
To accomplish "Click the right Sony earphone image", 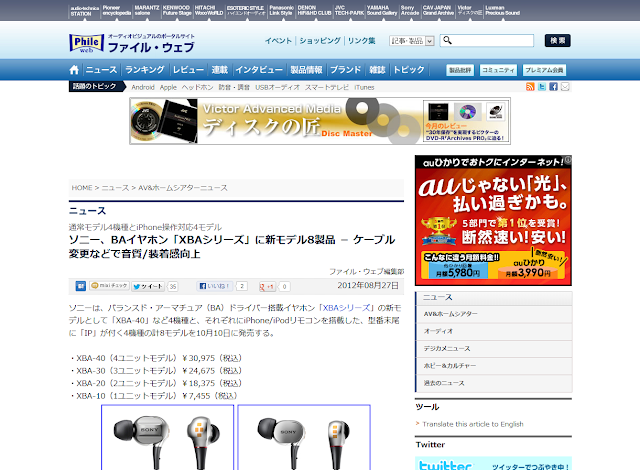I will (304, 437).
